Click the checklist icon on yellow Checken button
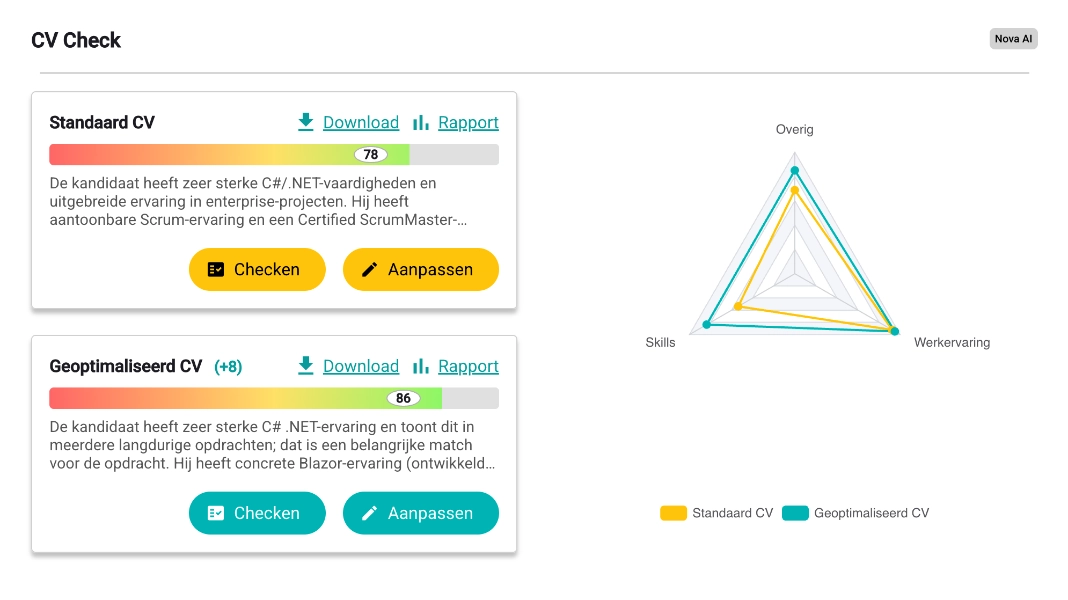This screenshot has height=600, width=1068. click(216, 270)
